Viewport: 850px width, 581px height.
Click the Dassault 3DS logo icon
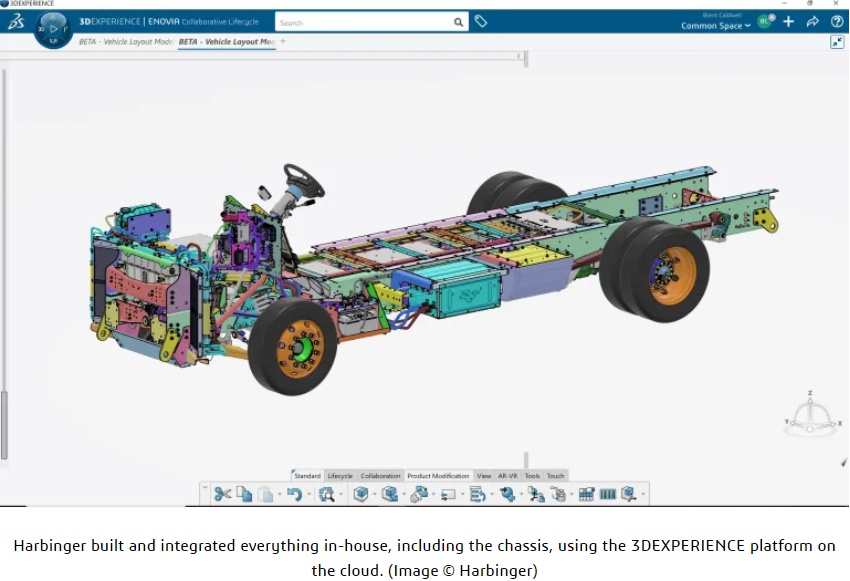coord(16,22)
